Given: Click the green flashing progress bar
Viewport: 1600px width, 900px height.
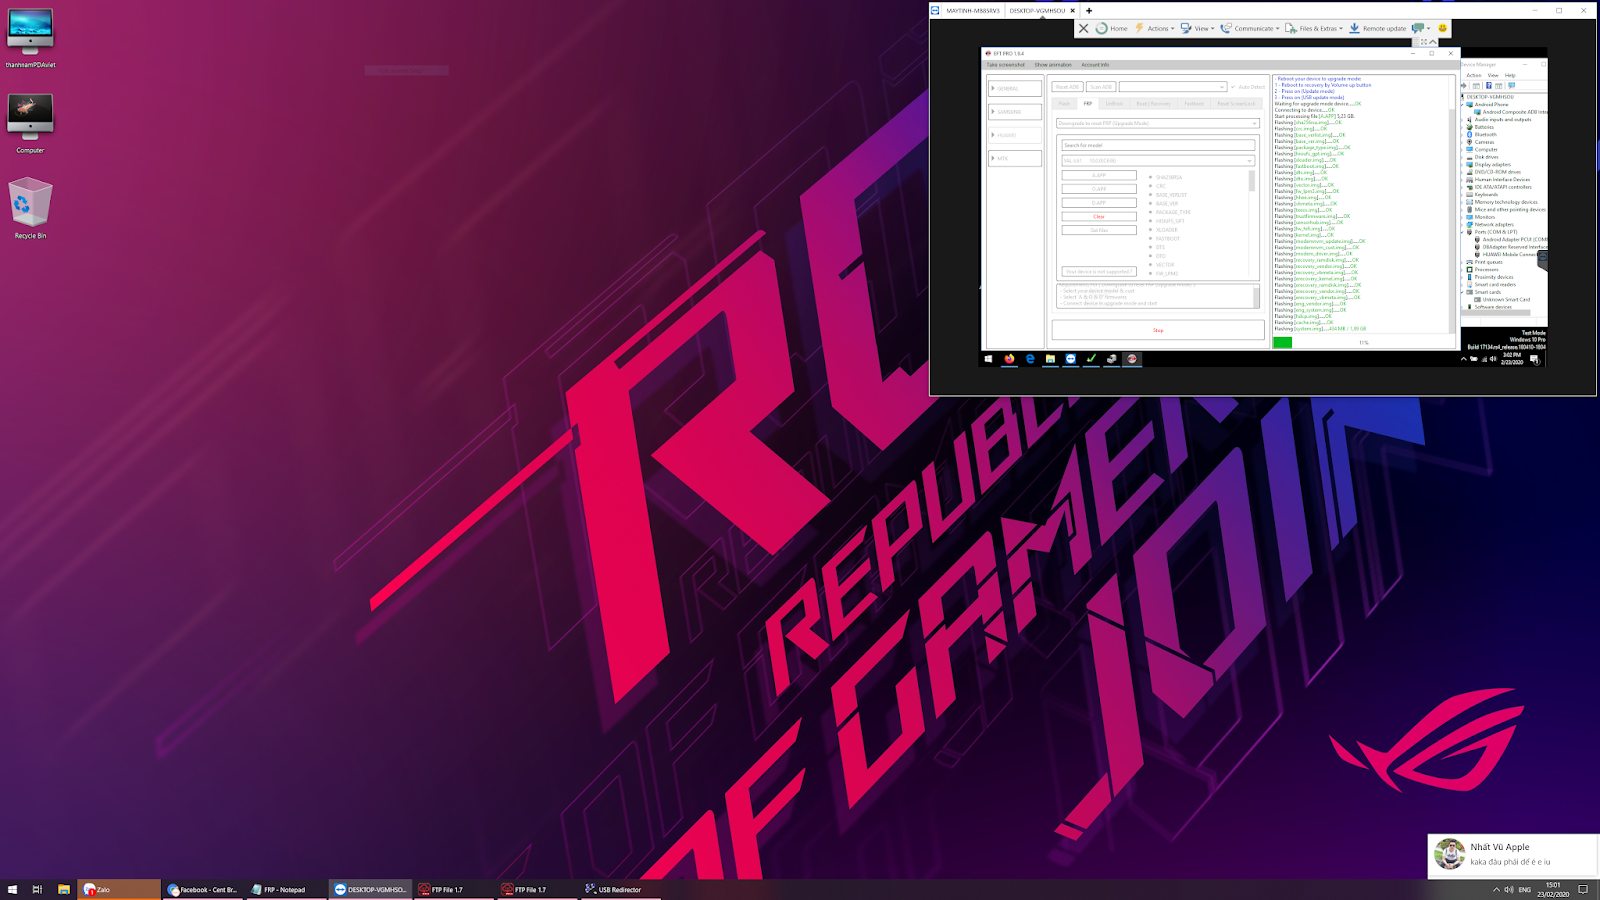Looking at the screenshot, I should pos(1282,342).
